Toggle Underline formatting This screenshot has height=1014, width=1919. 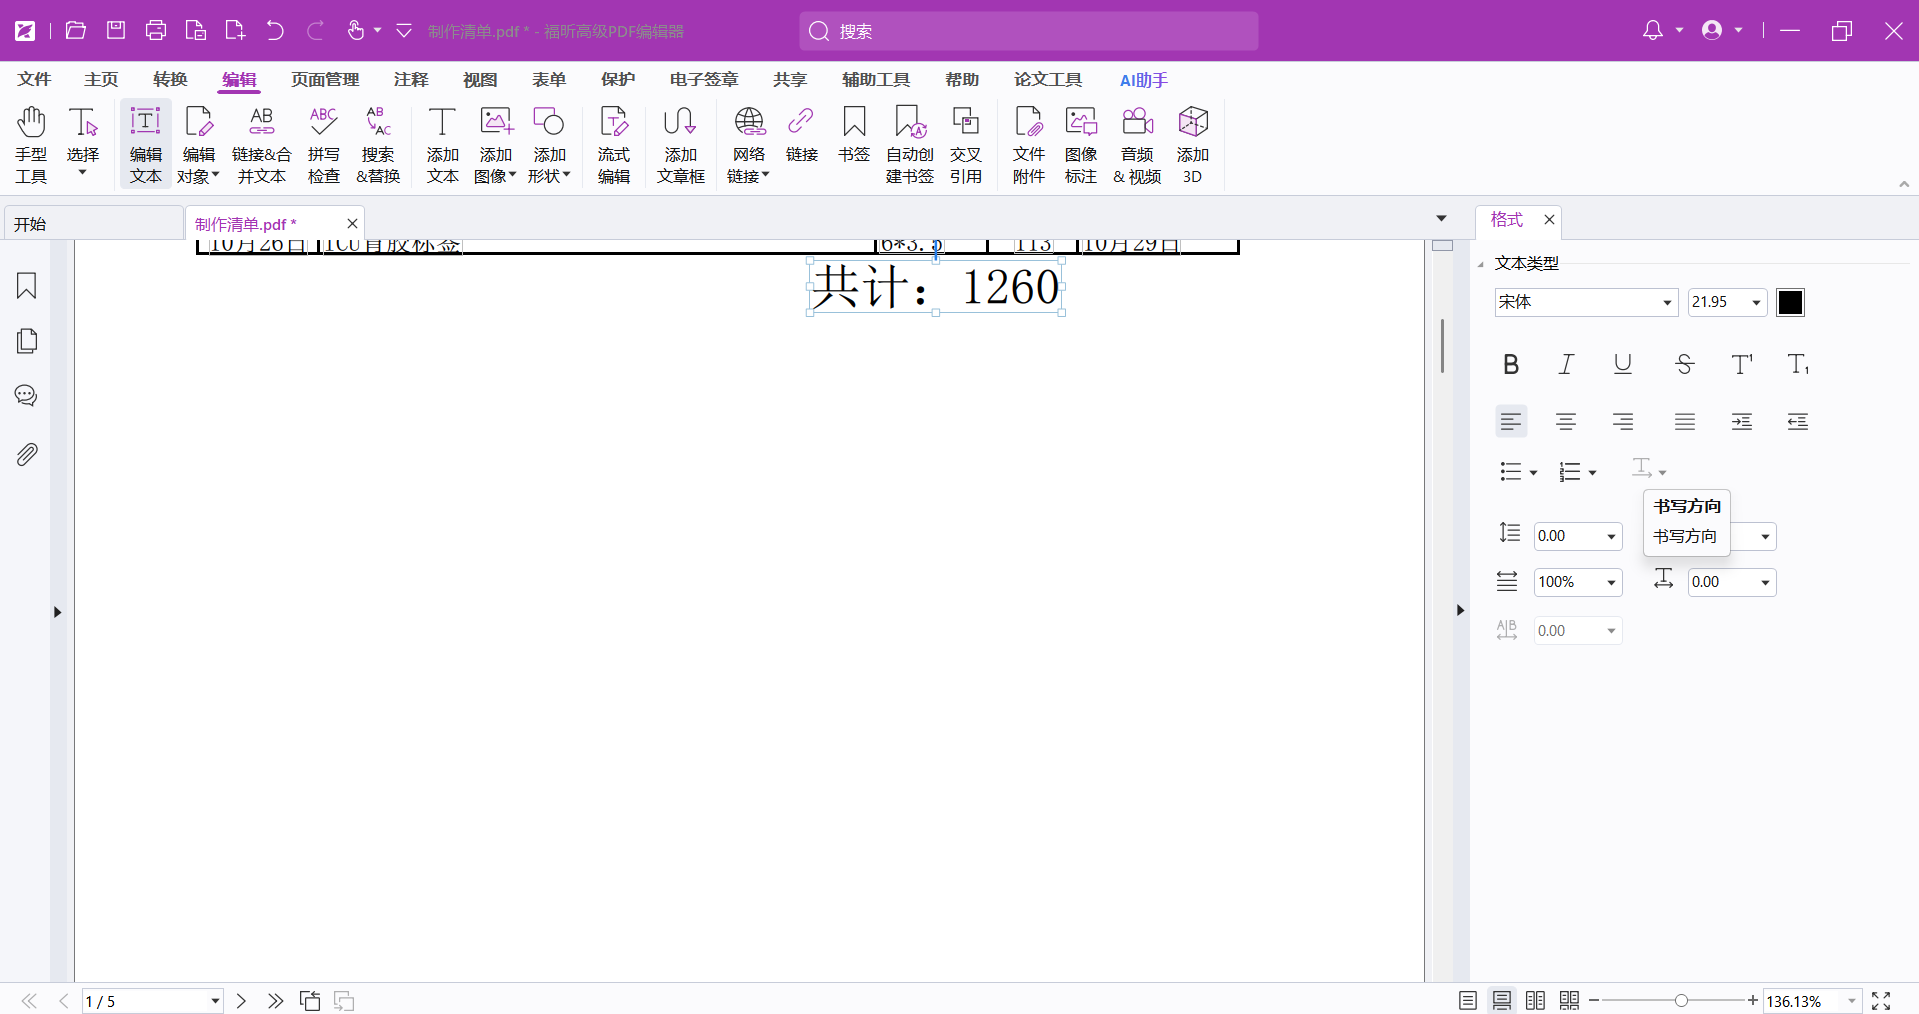click(1623, 365)
